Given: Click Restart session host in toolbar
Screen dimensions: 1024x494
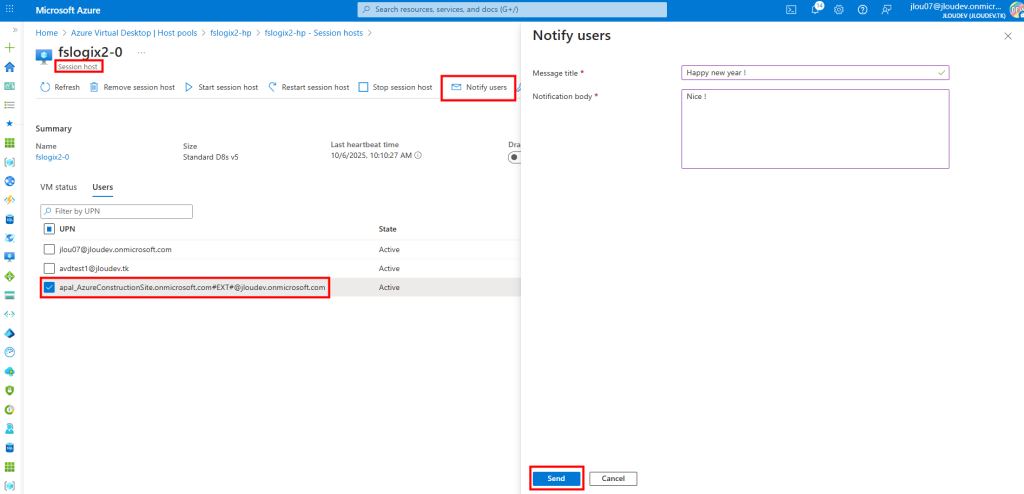Looking at the screenshot, I should tap(309, 87).
